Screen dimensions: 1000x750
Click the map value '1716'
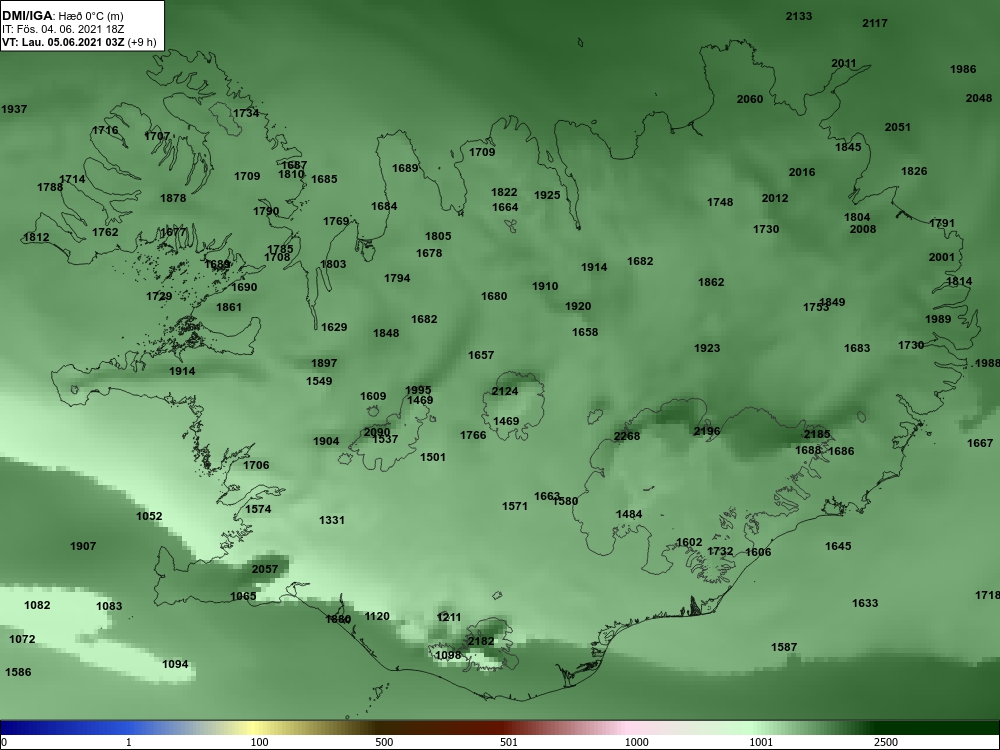(105, 130)
